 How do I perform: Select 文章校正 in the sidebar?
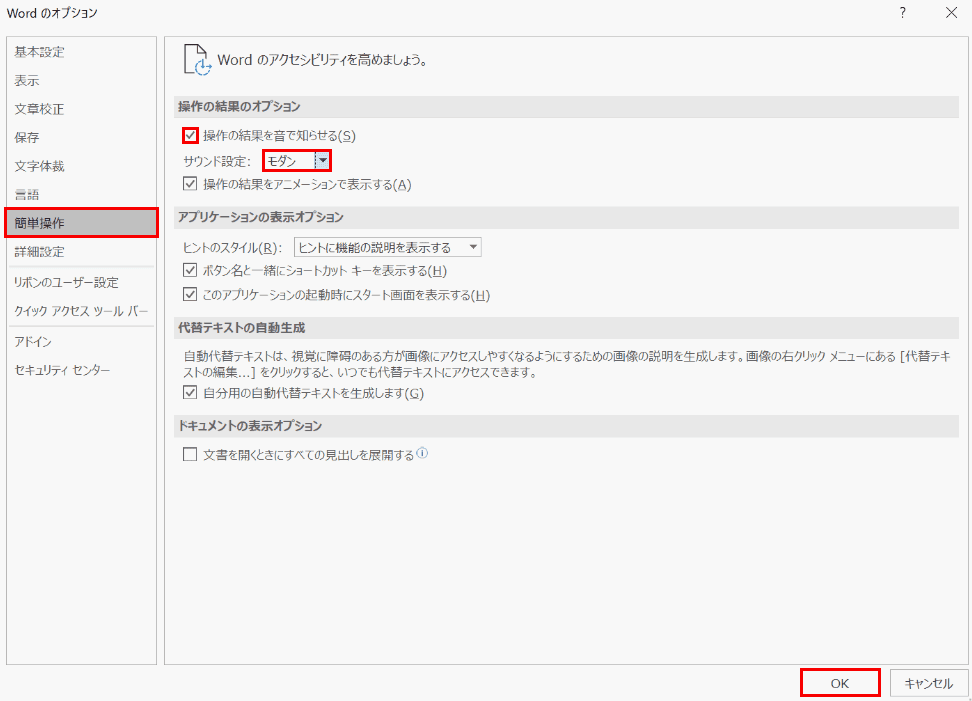[x=81, y=109]
